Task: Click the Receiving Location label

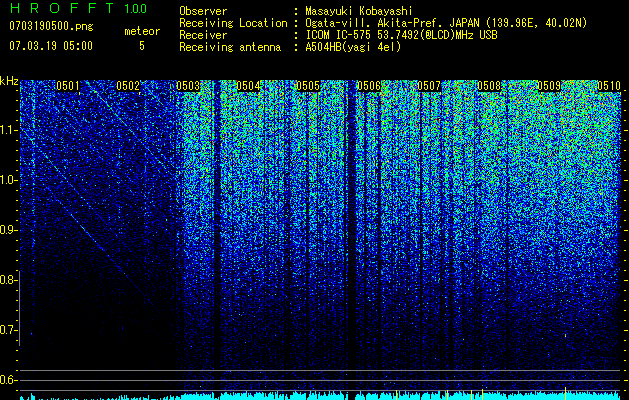Action: coord(233,23)
